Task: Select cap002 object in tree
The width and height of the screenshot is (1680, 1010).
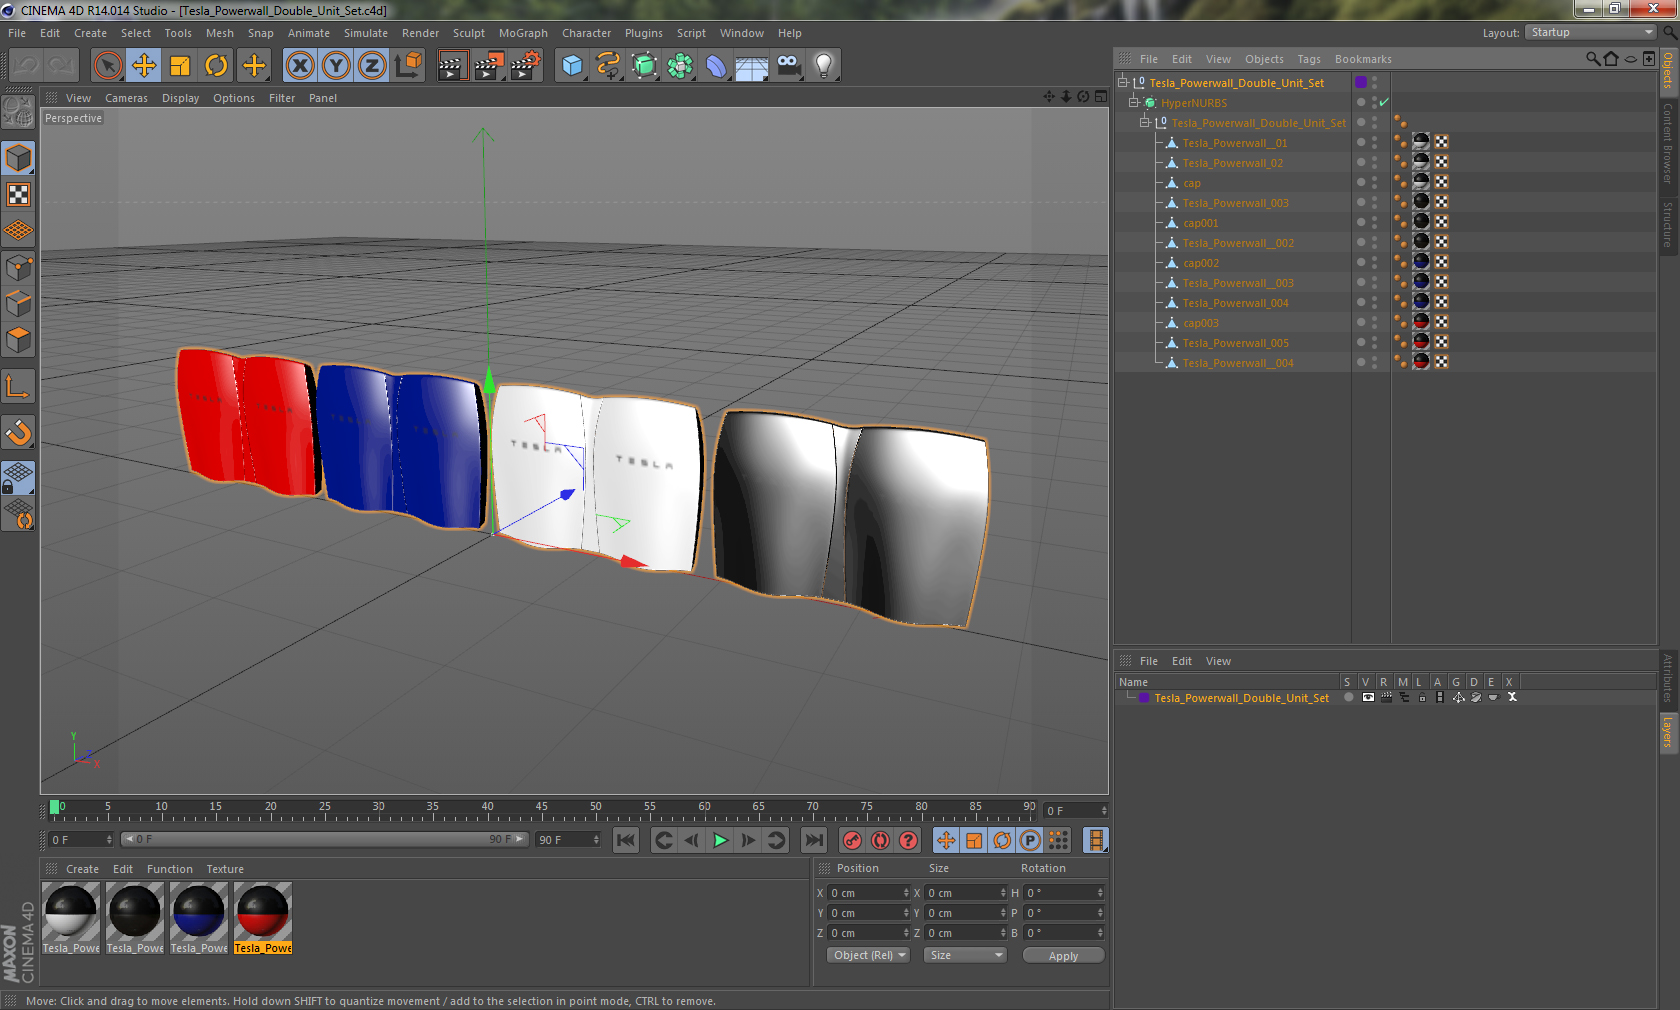Action: point(1200,263)
